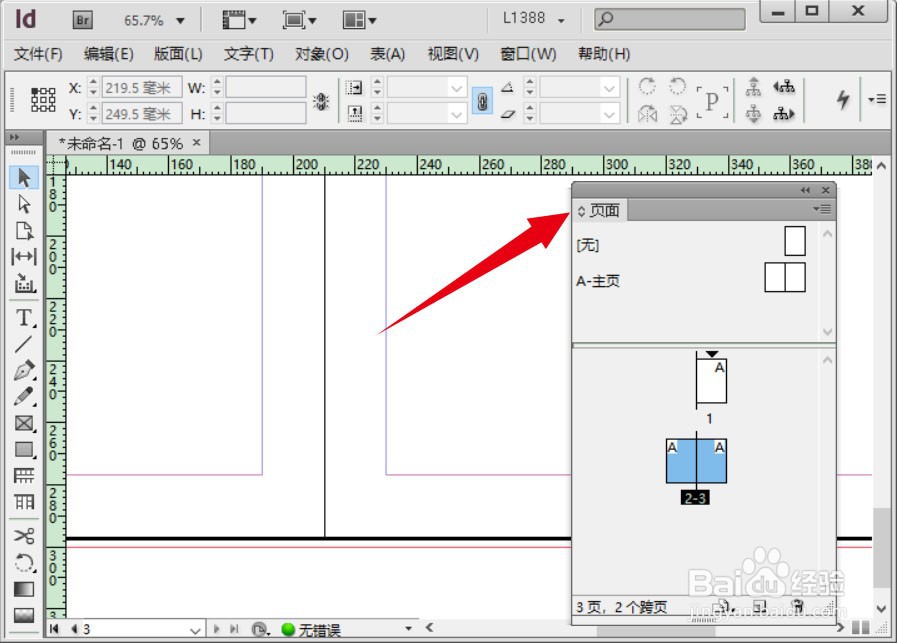Viewport: 897px width, 643px height.
Task: Switch to the 未命名-1 document tab
Action: click(121, 143)
